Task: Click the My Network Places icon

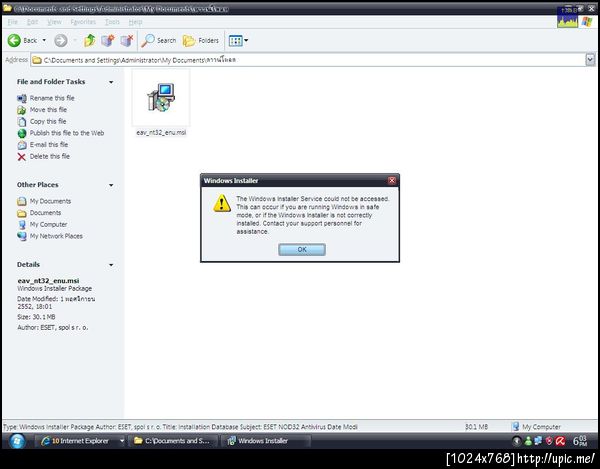Action: [x=22, y=236]
